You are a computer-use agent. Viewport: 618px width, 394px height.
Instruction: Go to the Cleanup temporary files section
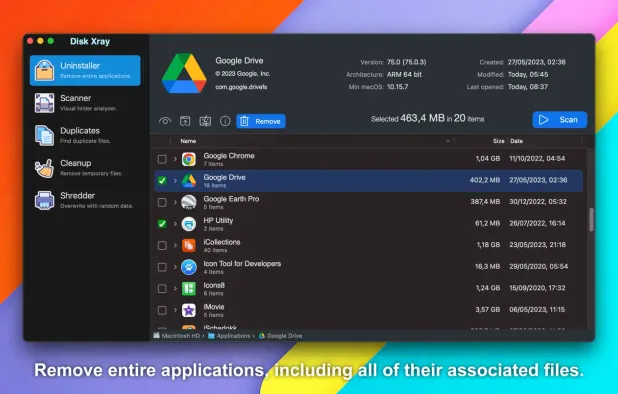(85, 167)
